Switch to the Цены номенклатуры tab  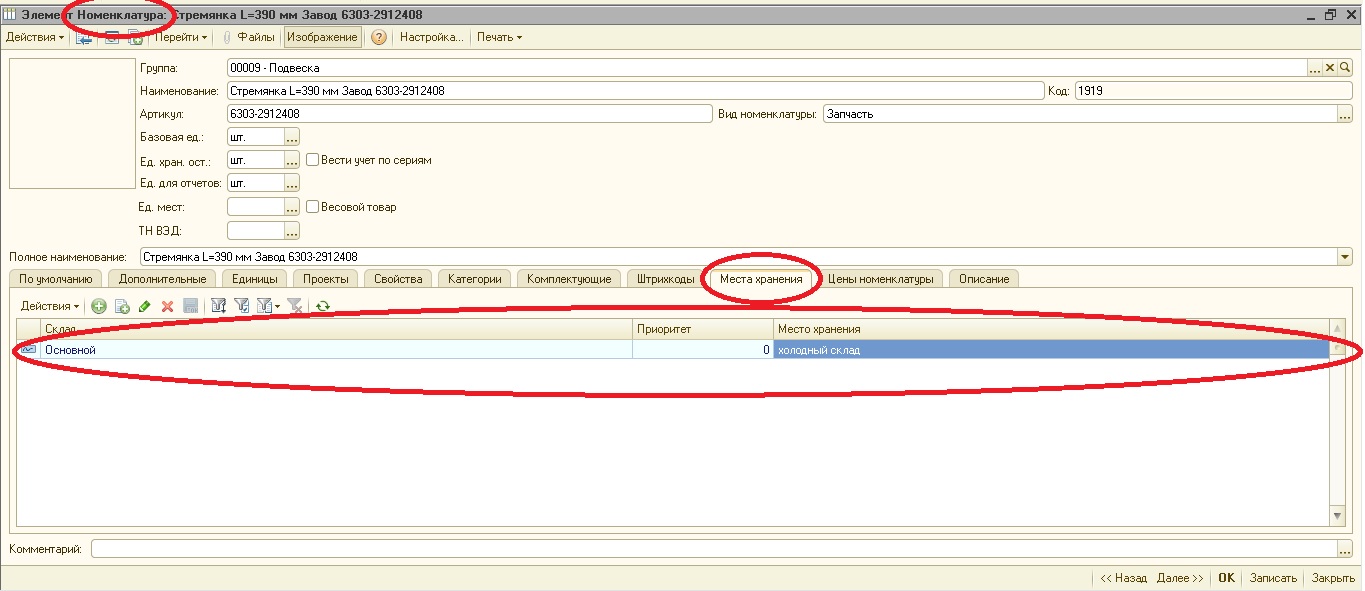(x=881, y=279)
